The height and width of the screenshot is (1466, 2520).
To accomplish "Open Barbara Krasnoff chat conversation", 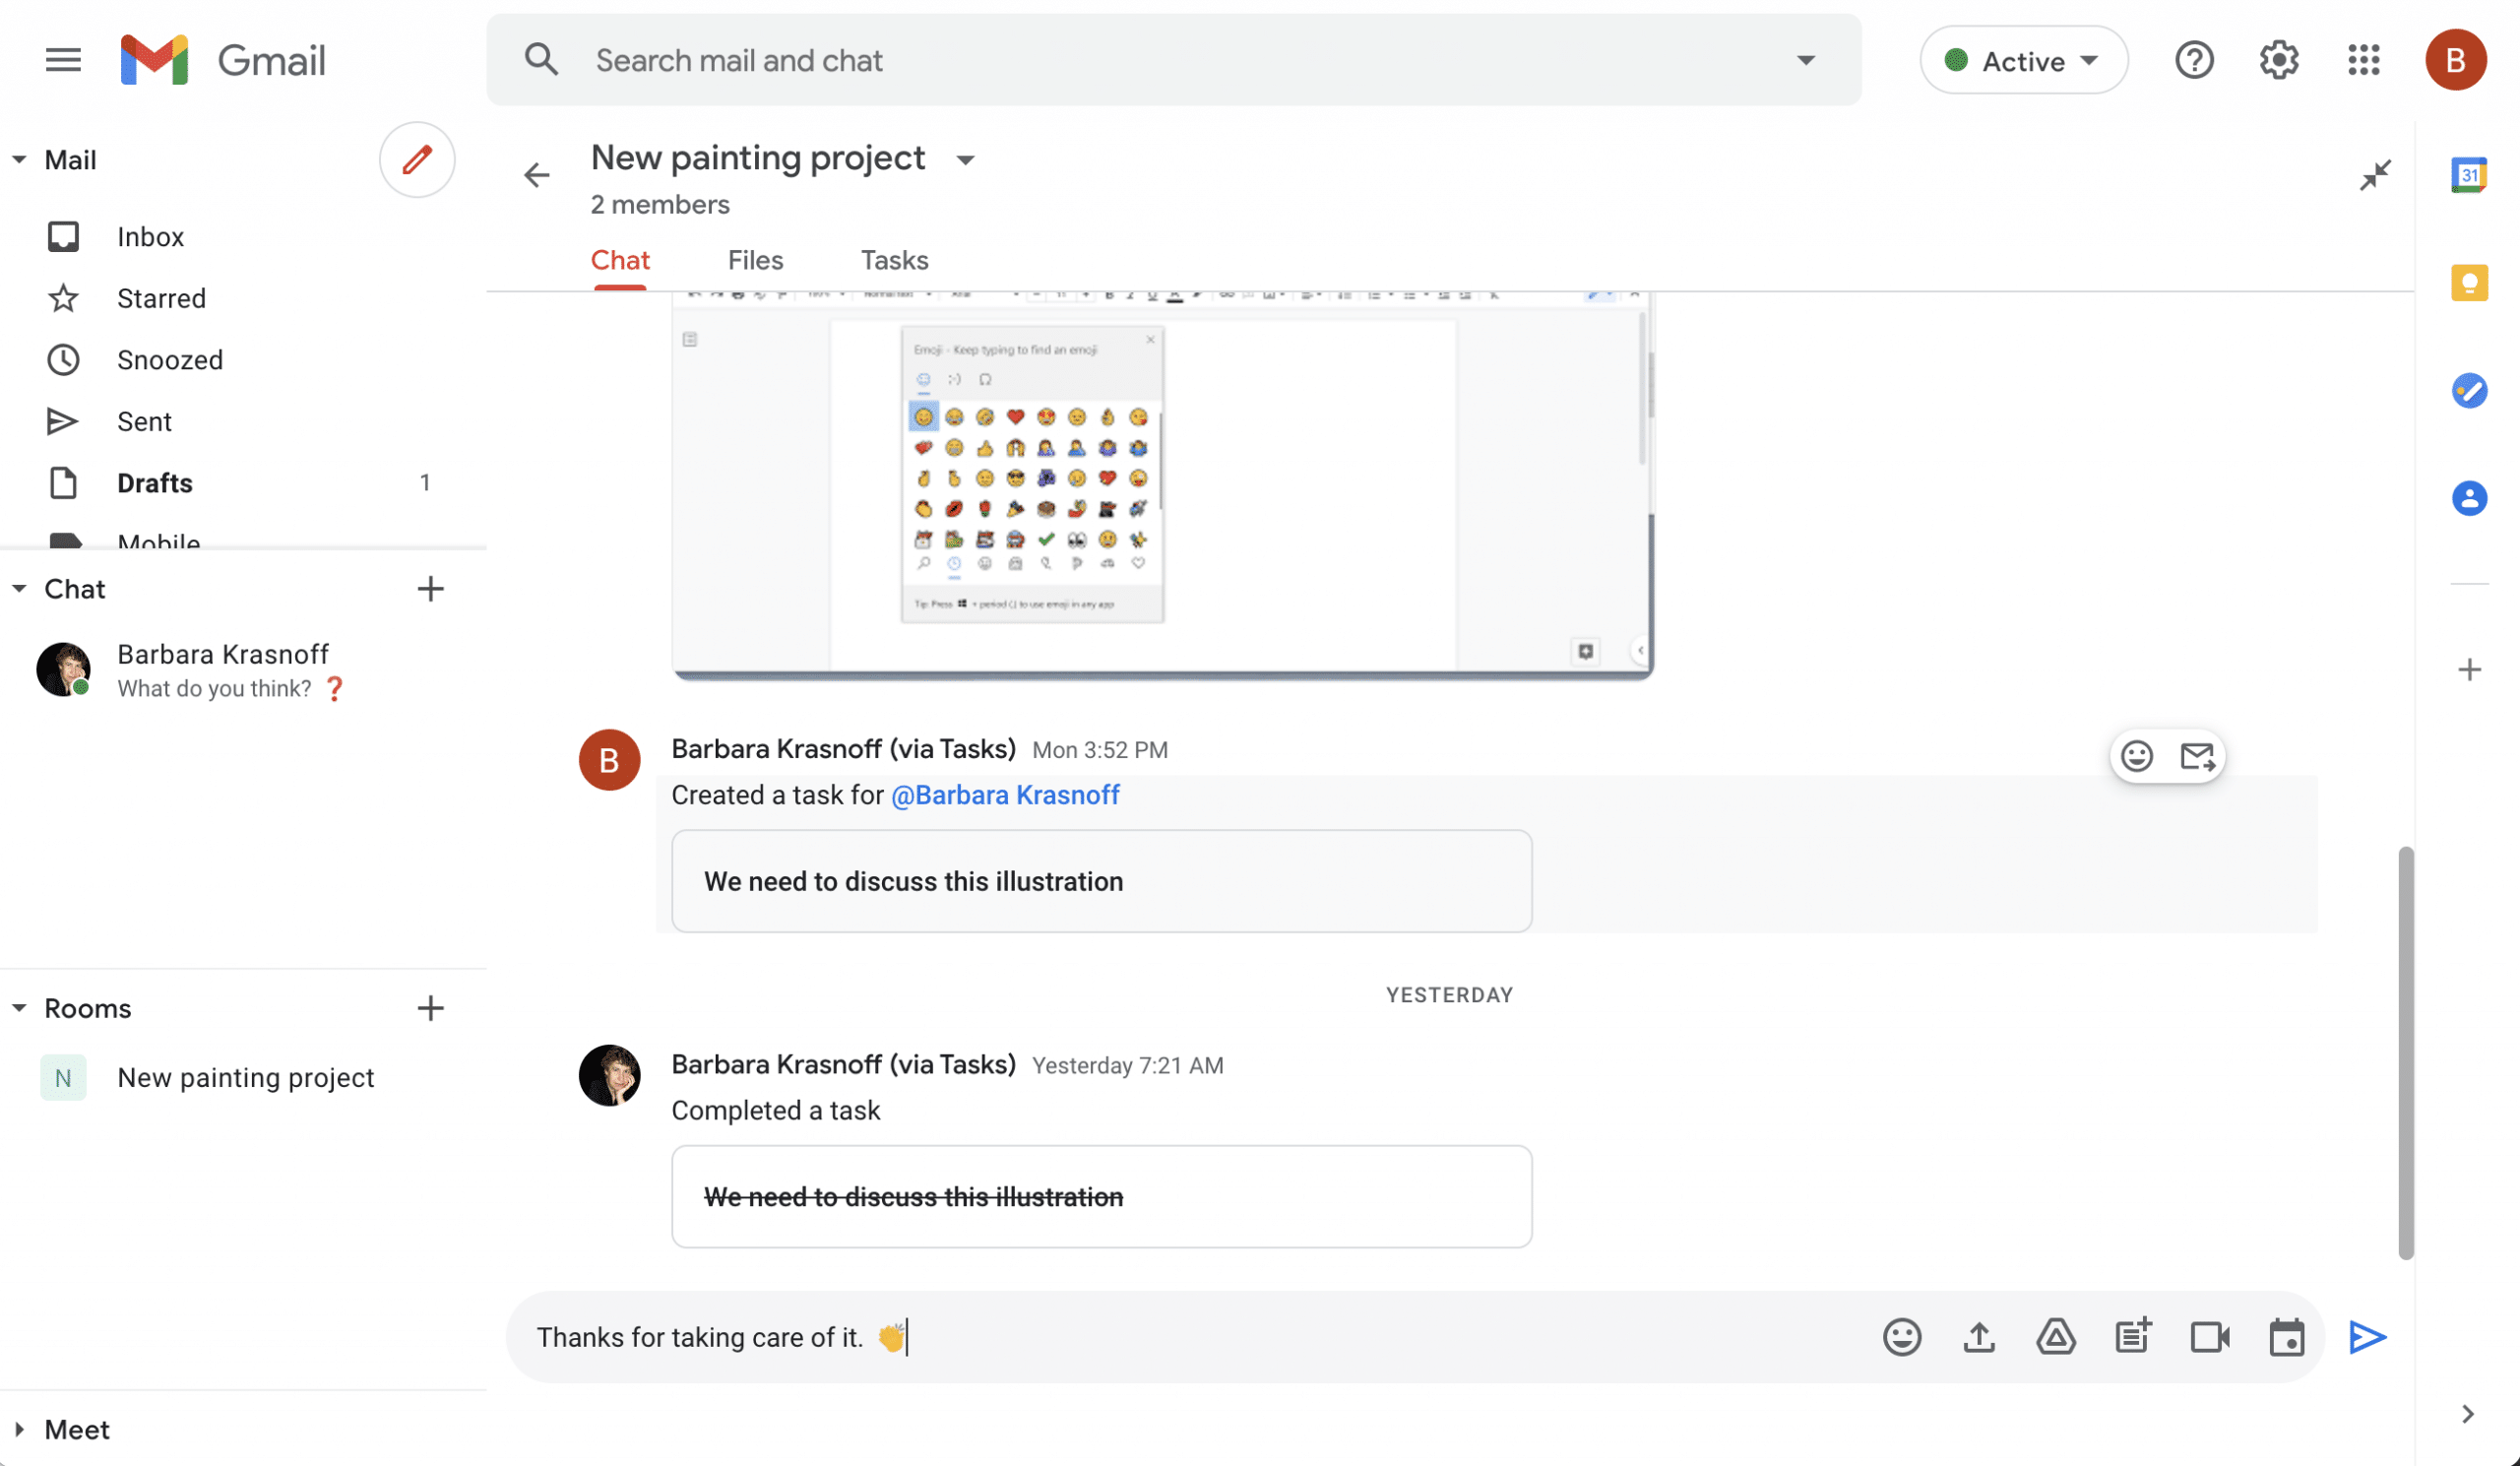I will (222, 670).
